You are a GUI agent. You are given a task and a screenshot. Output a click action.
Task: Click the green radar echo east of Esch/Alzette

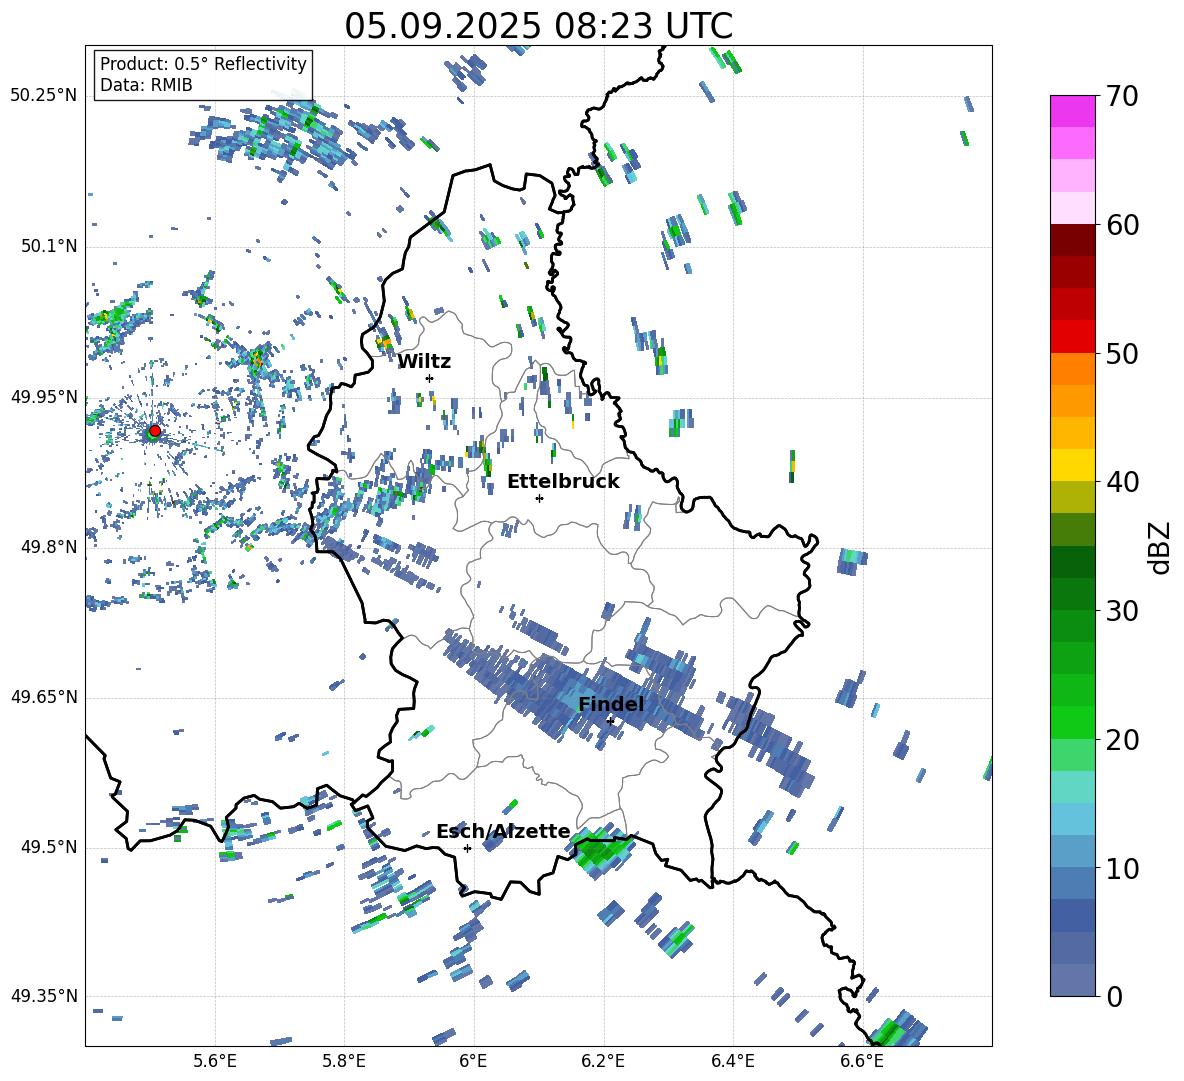click(x=602, y=852)
